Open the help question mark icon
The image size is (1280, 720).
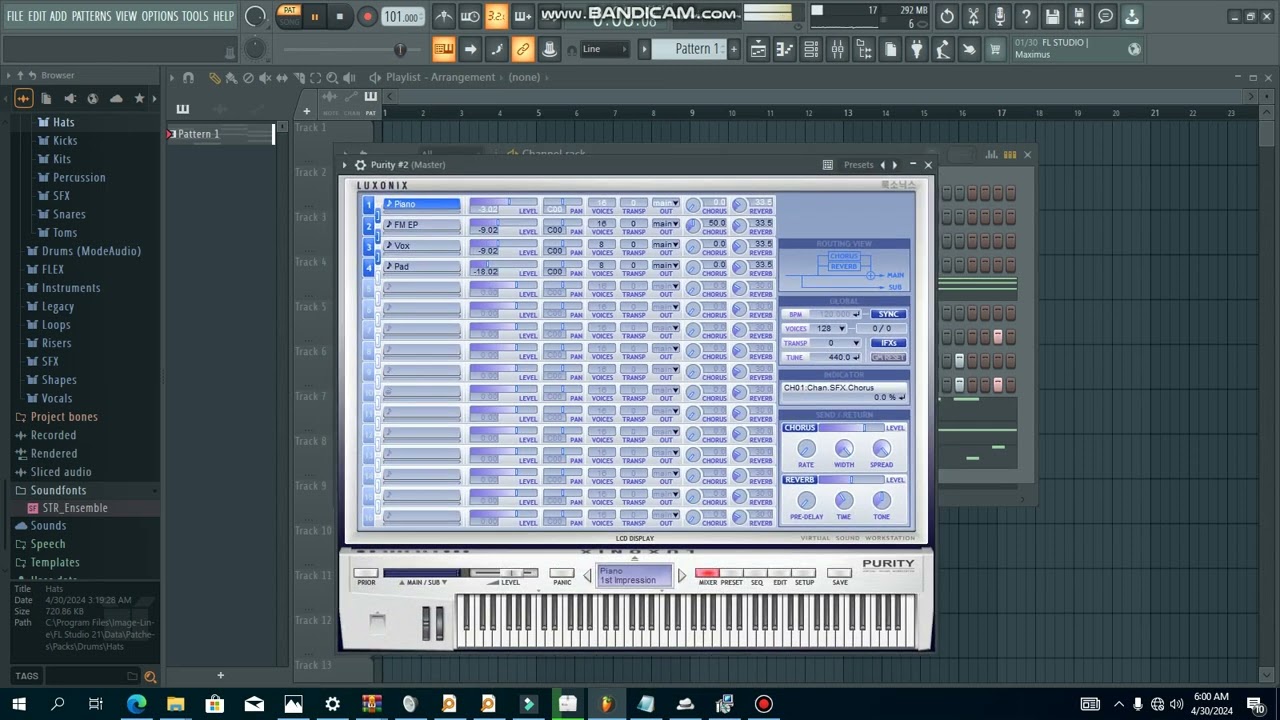pyautogui.click(x=1026, y=16)
